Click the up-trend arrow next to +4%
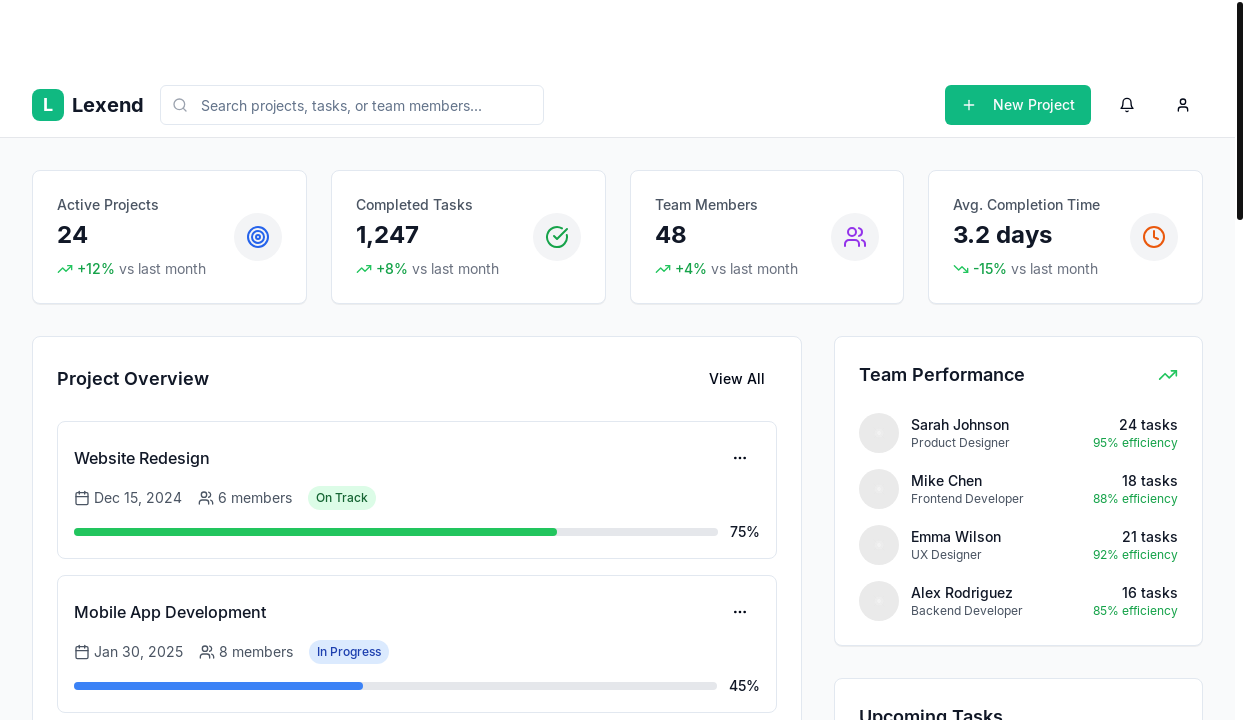This screenshot has width=1245, height=720. [663, 269]
